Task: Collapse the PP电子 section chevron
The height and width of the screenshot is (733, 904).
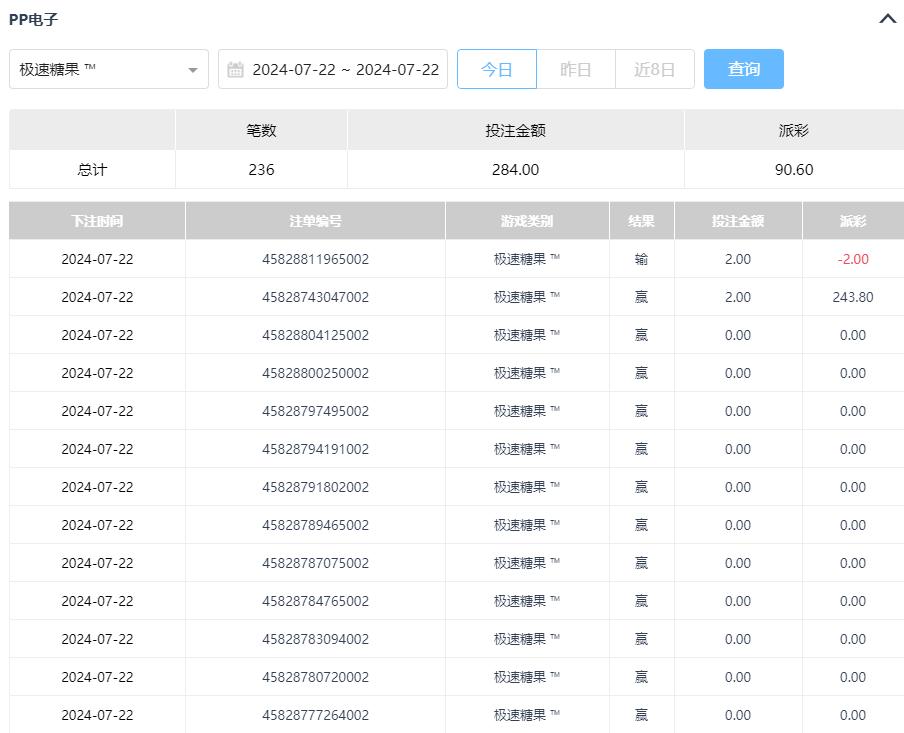Action: (x=887, y=19)
